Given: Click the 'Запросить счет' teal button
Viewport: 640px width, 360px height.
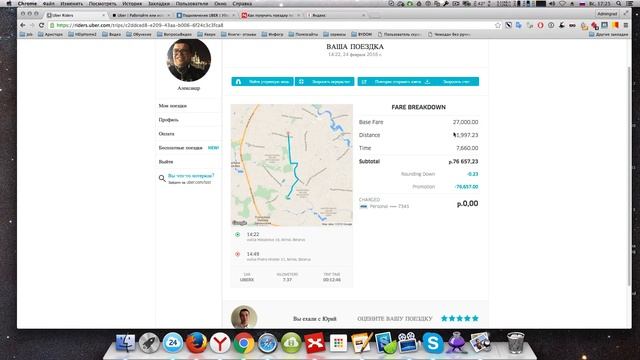Looking at the screenshot, I should [451, 82].
